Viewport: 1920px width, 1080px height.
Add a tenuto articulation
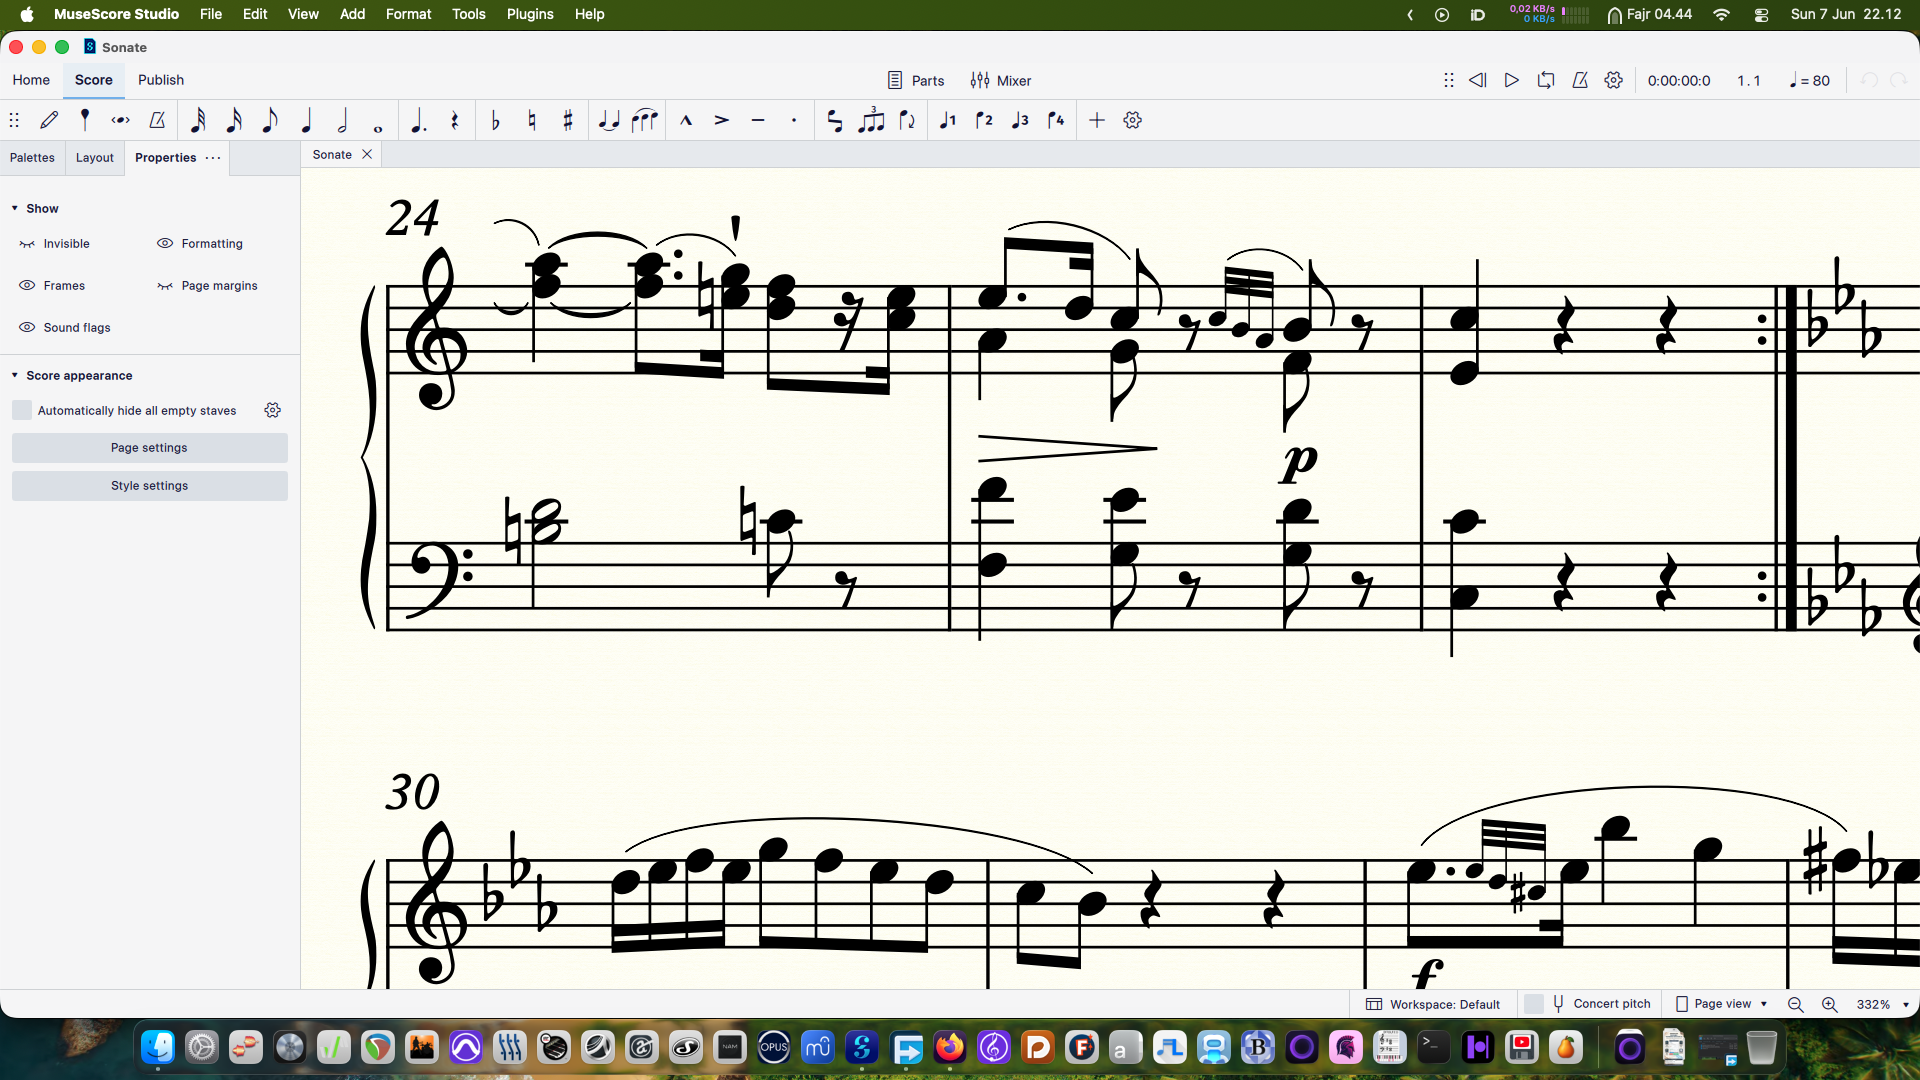pyautogui.click(x=758, y=120)
